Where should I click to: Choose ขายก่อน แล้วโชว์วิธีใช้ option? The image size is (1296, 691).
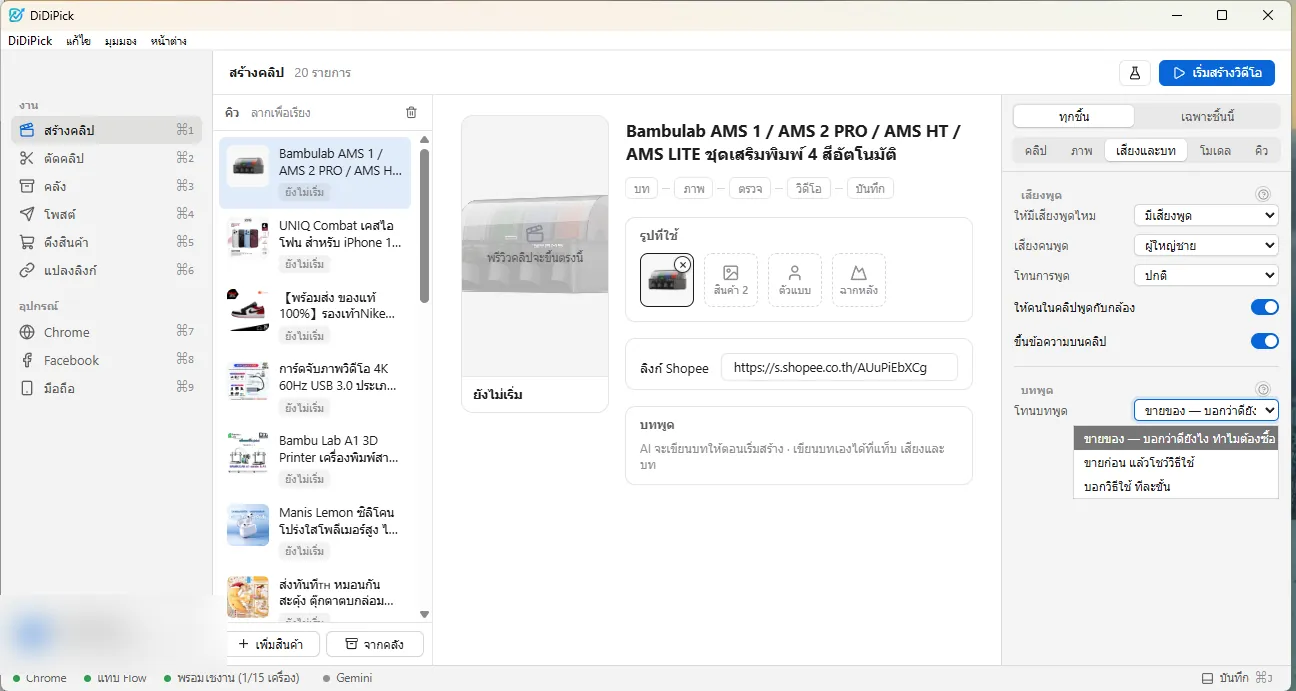[1176, 463]
